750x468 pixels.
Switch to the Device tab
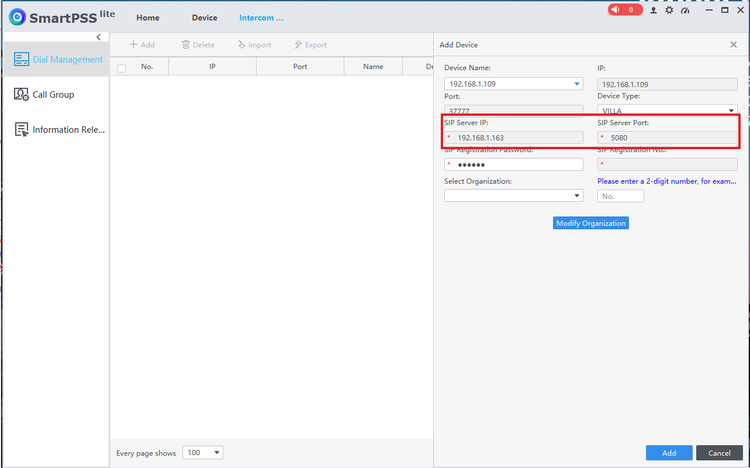[x=204, y=18]
